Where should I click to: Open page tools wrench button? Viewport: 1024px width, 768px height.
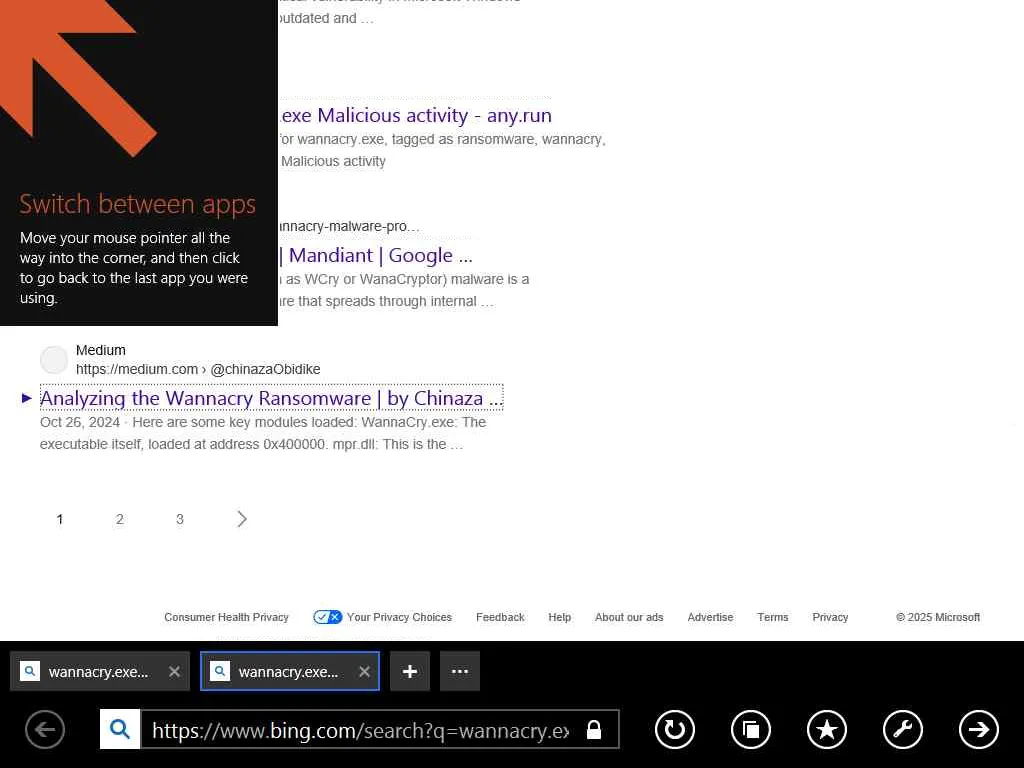click(903, 729)
